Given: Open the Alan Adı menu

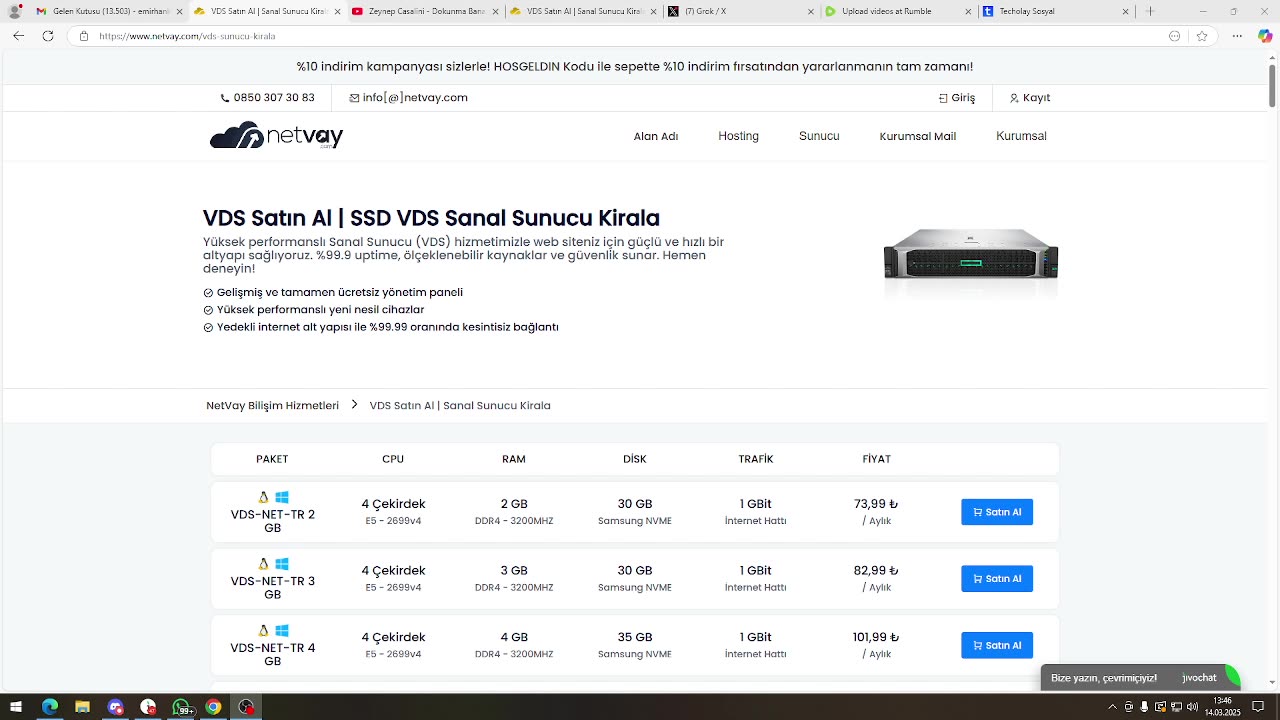Looking at the screenshot, I should coord(656,136).
